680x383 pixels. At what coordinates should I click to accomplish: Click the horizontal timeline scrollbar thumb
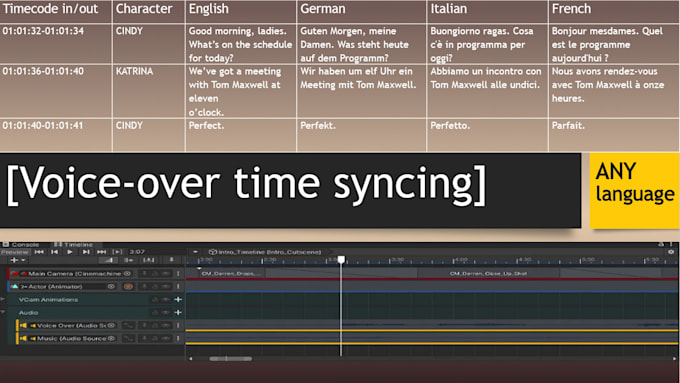coord(230,359)
